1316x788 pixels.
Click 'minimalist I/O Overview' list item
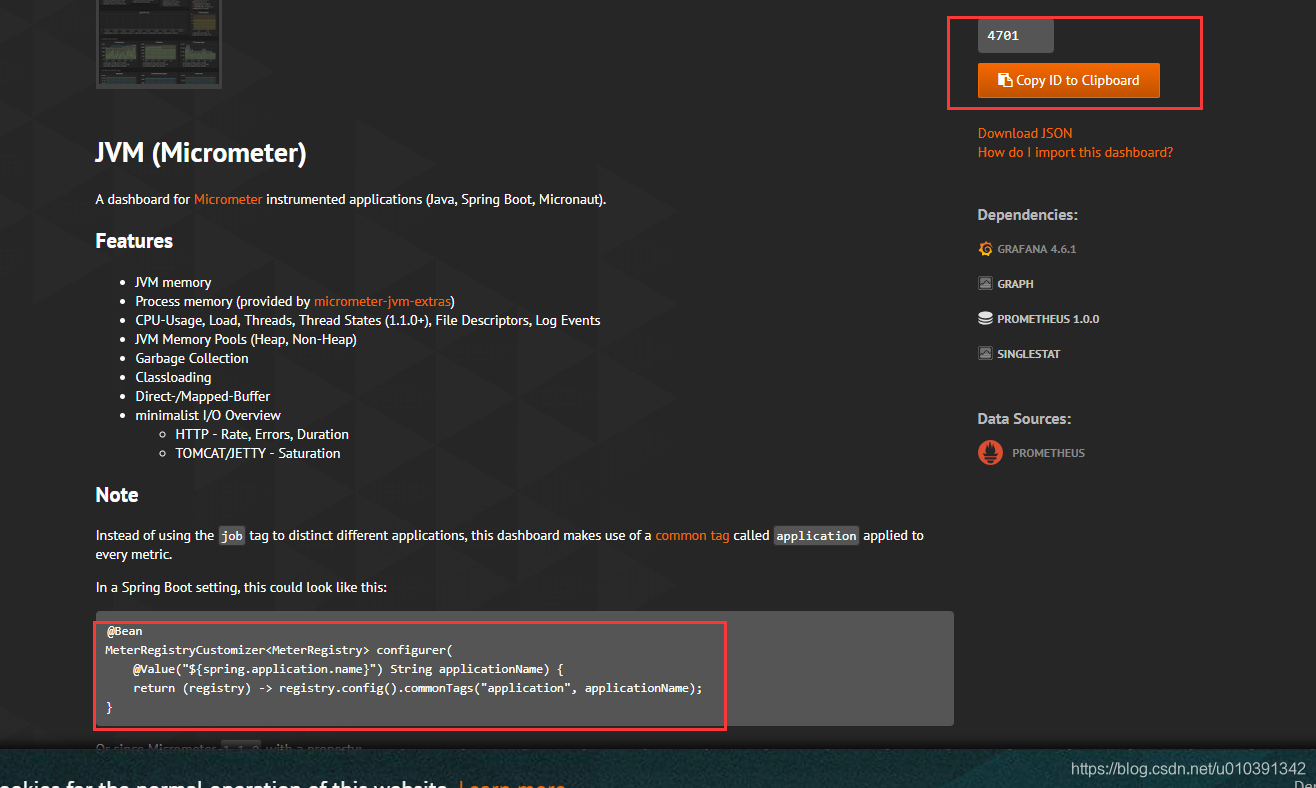coord(208,415)
